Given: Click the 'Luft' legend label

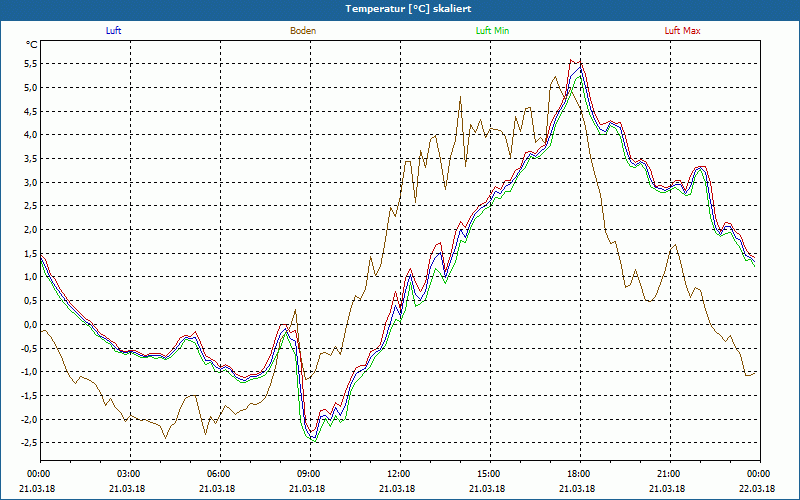Looking at the screenshot, I should 113,31.
